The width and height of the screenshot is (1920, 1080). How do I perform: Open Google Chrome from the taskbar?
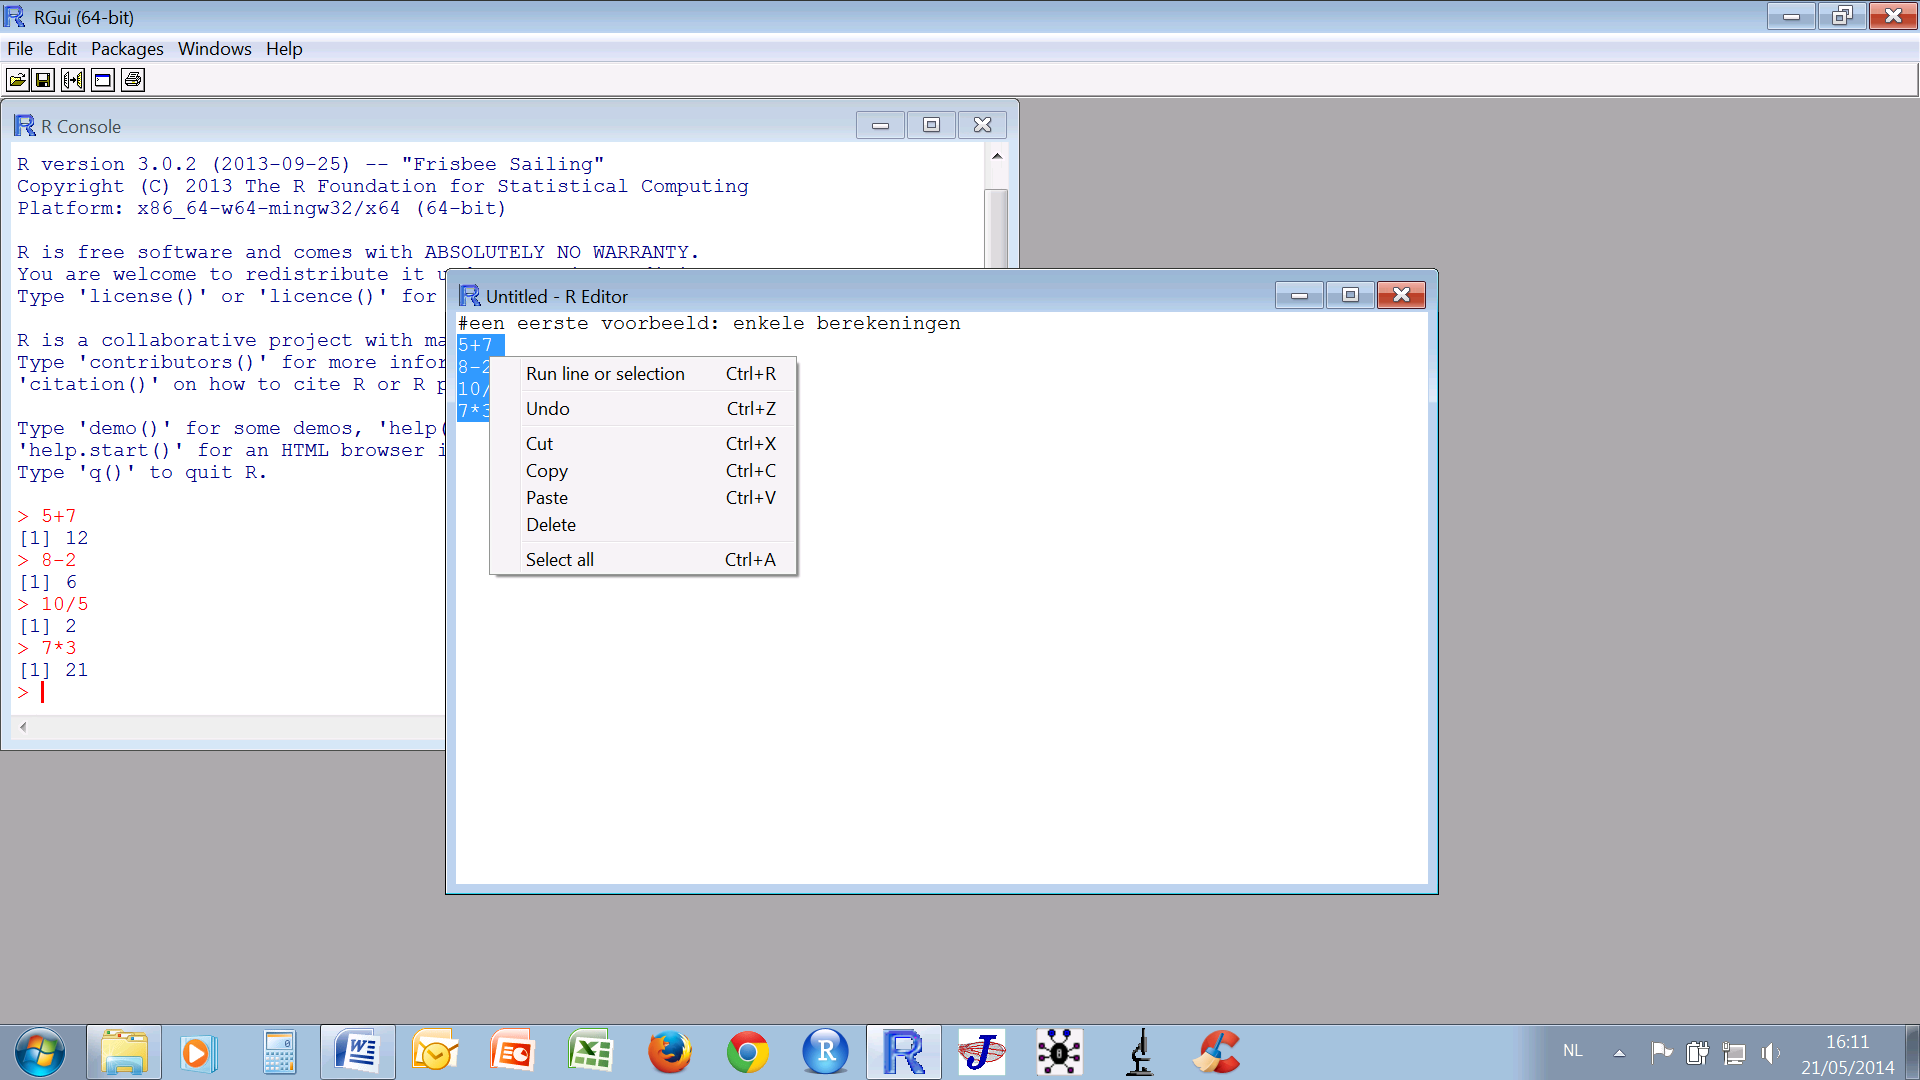[x=747, y=1052]
